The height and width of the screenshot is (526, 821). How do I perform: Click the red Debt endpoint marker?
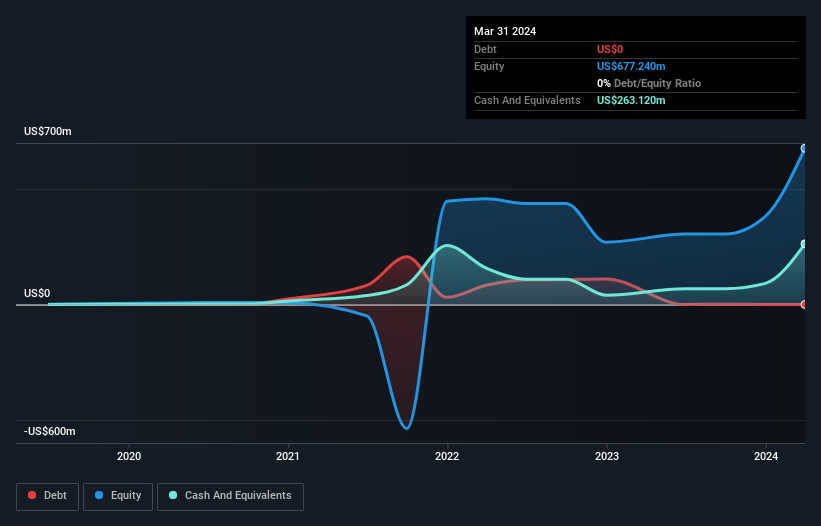pos(804,305)
